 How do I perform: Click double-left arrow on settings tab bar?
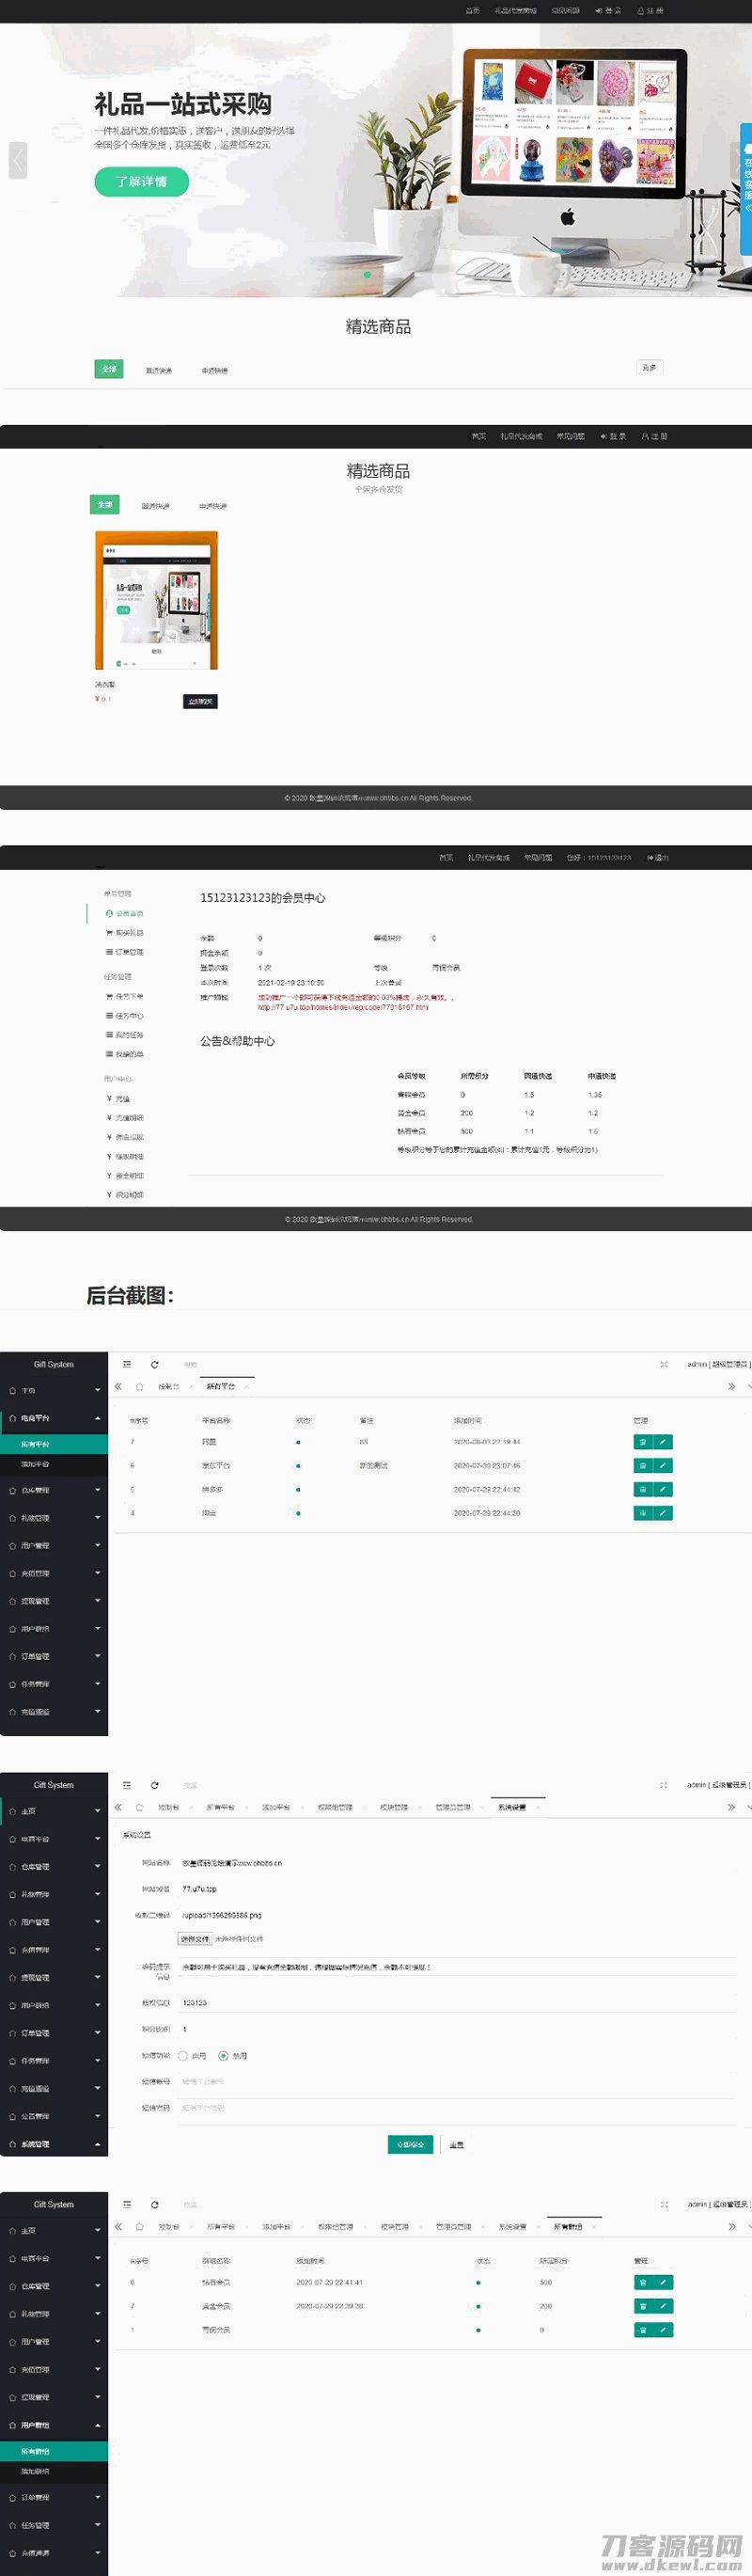pyautogui.click(x=118, y=1807)
